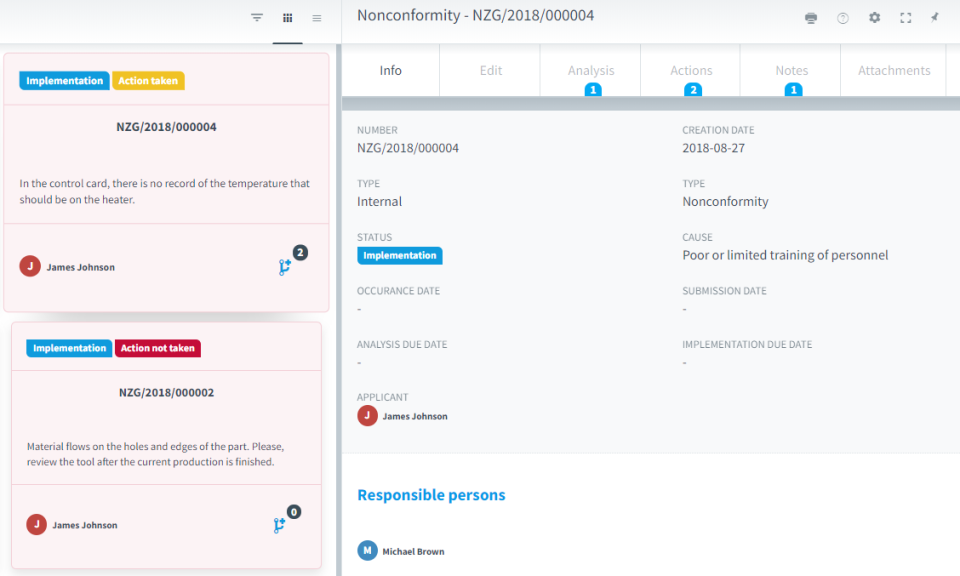Open the filter options icon
The width and height of the screenshot is (960, 576).
(257, 18)
